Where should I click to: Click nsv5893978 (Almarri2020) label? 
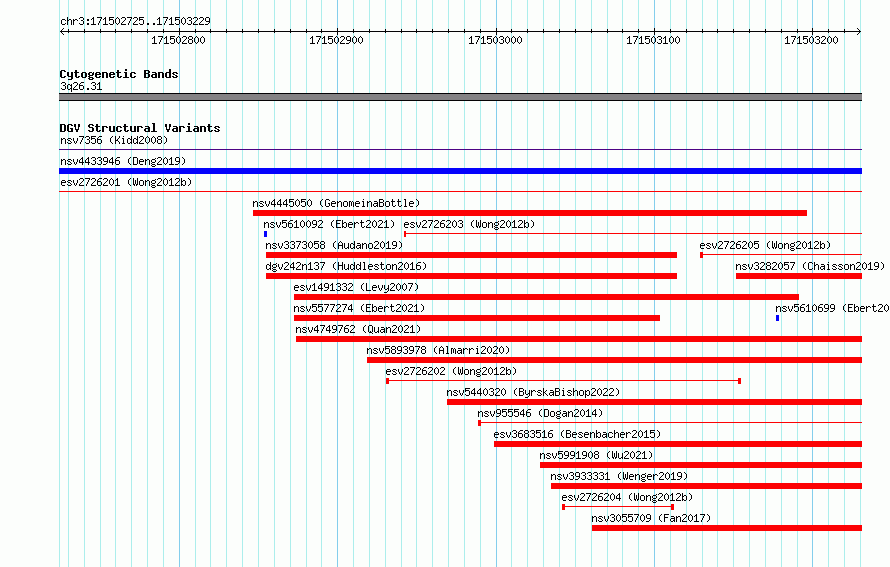point(438,350)
